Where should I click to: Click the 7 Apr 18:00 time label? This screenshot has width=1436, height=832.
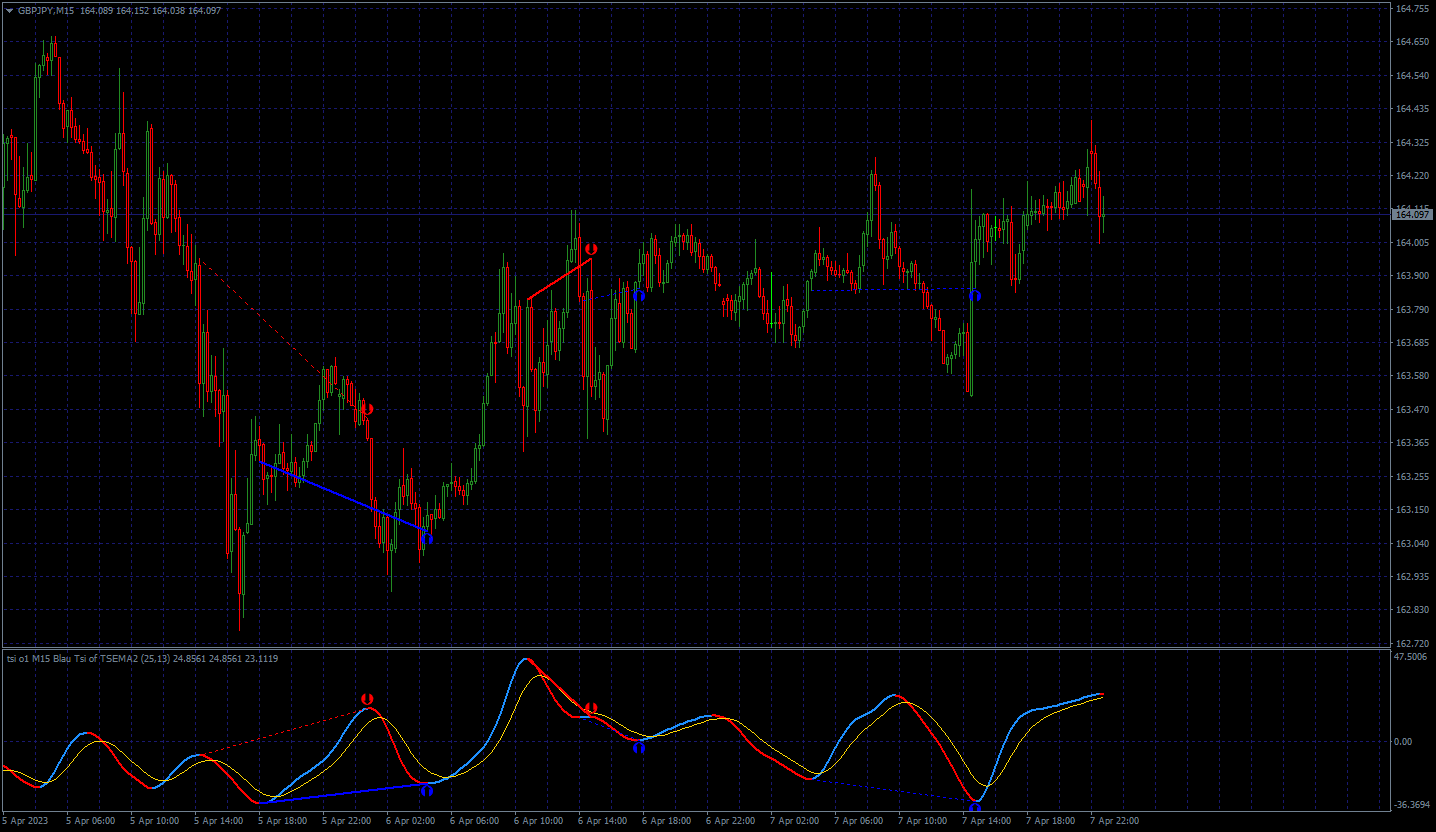pos(1050,821)
